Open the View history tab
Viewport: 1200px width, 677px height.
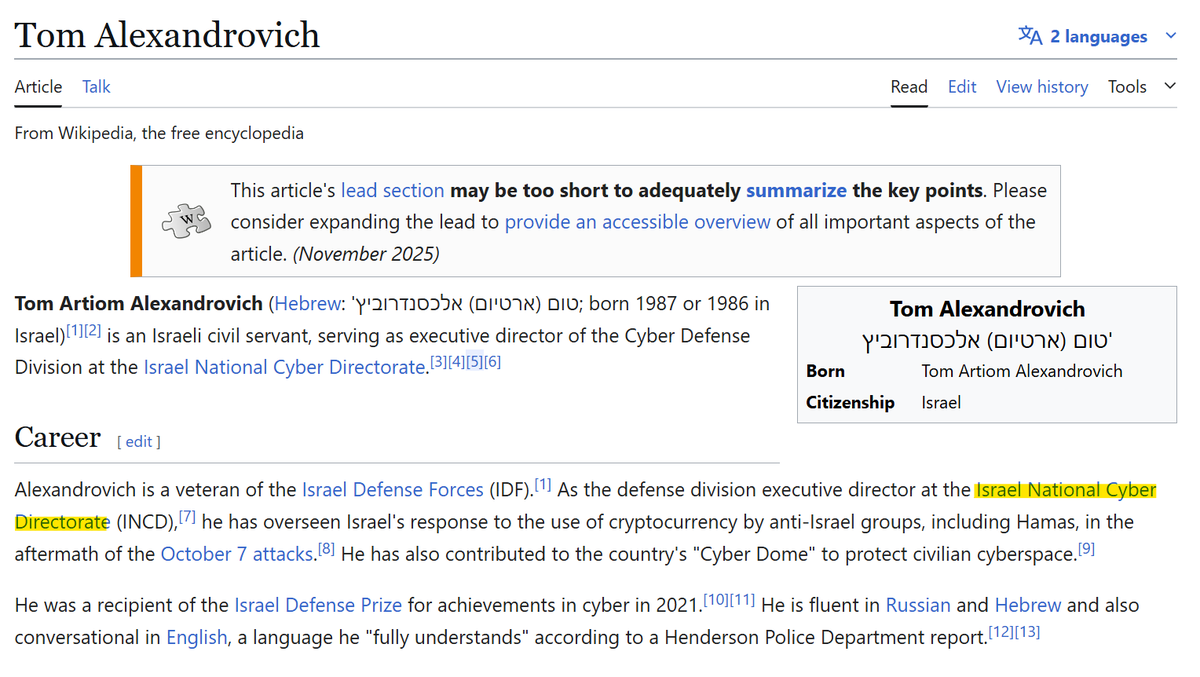pos(1041,87)
